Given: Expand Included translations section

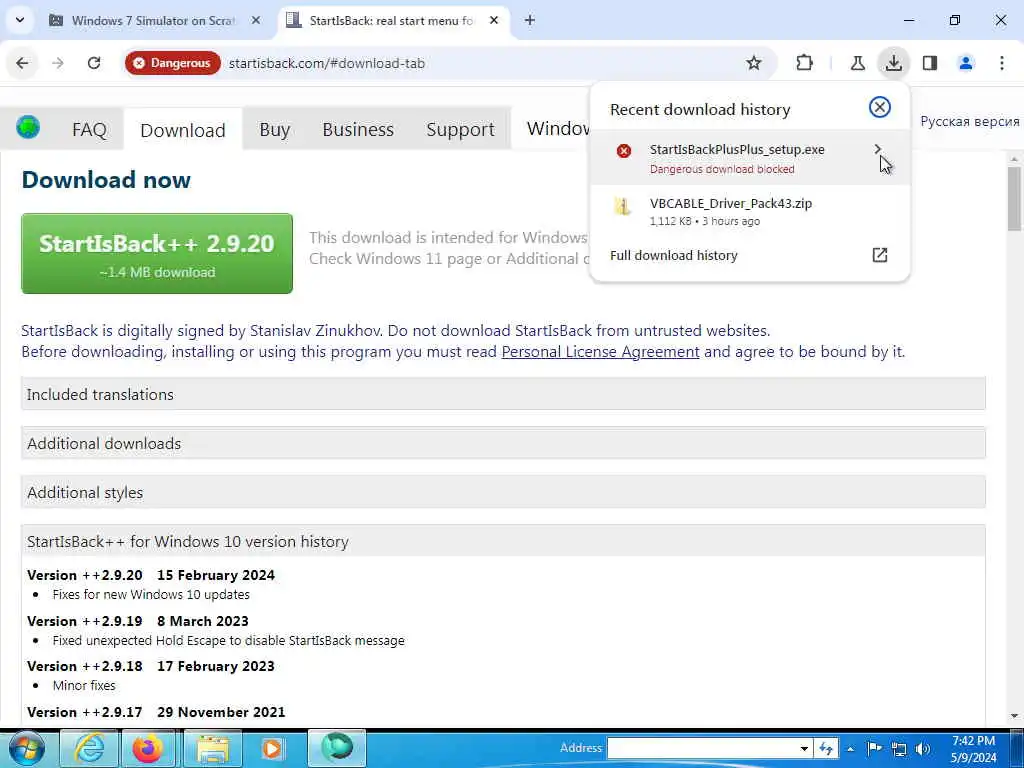Looking at the screenshot, I should point(503,394).
